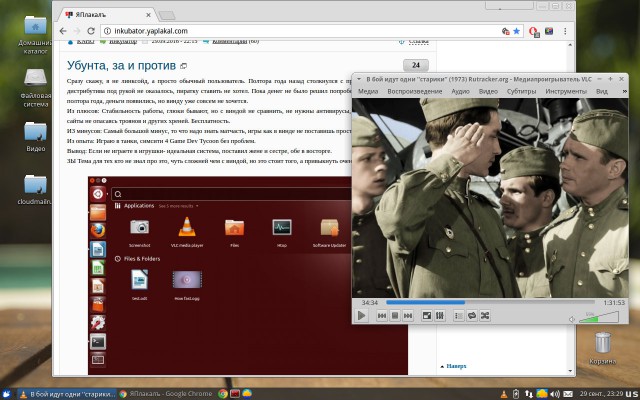Click the network arrows tray icon

point(529,394)
